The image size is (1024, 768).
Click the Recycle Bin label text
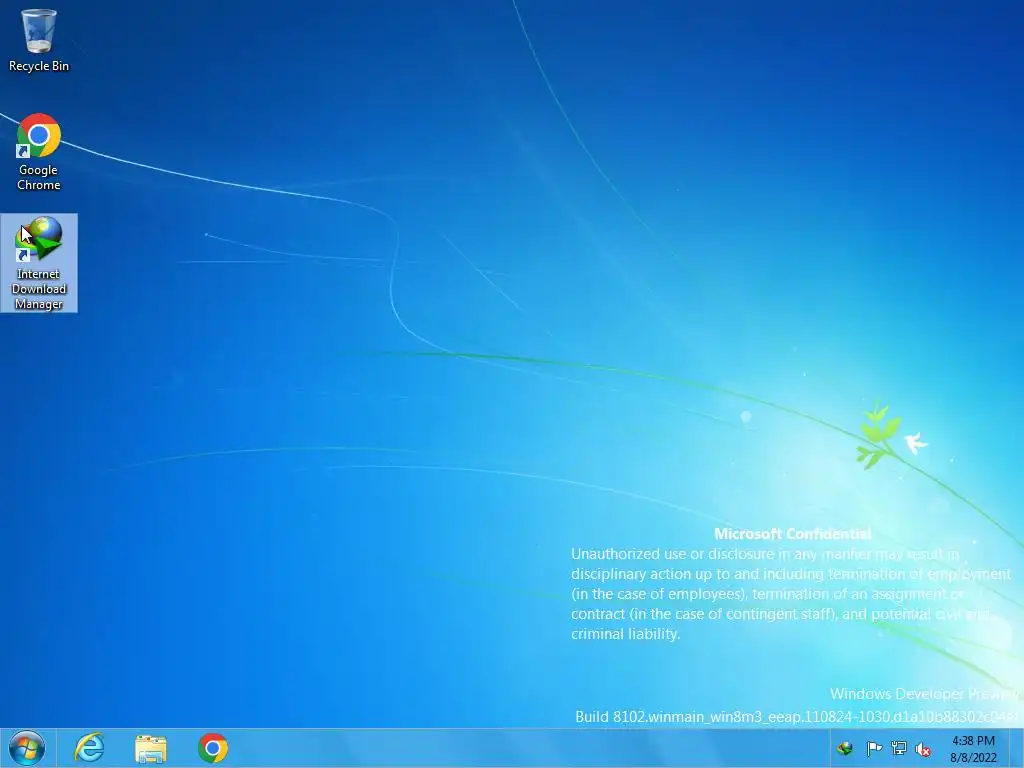point(39,66)
